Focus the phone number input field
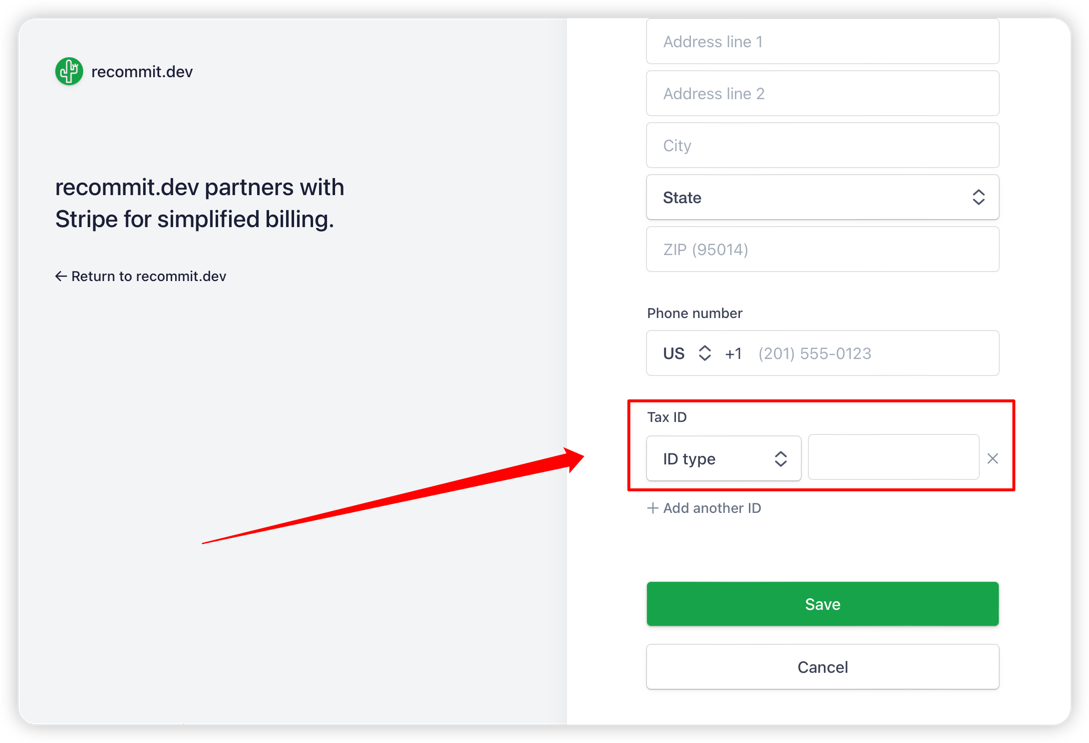This screenshot has height=743, width=1089. (870, 353)
